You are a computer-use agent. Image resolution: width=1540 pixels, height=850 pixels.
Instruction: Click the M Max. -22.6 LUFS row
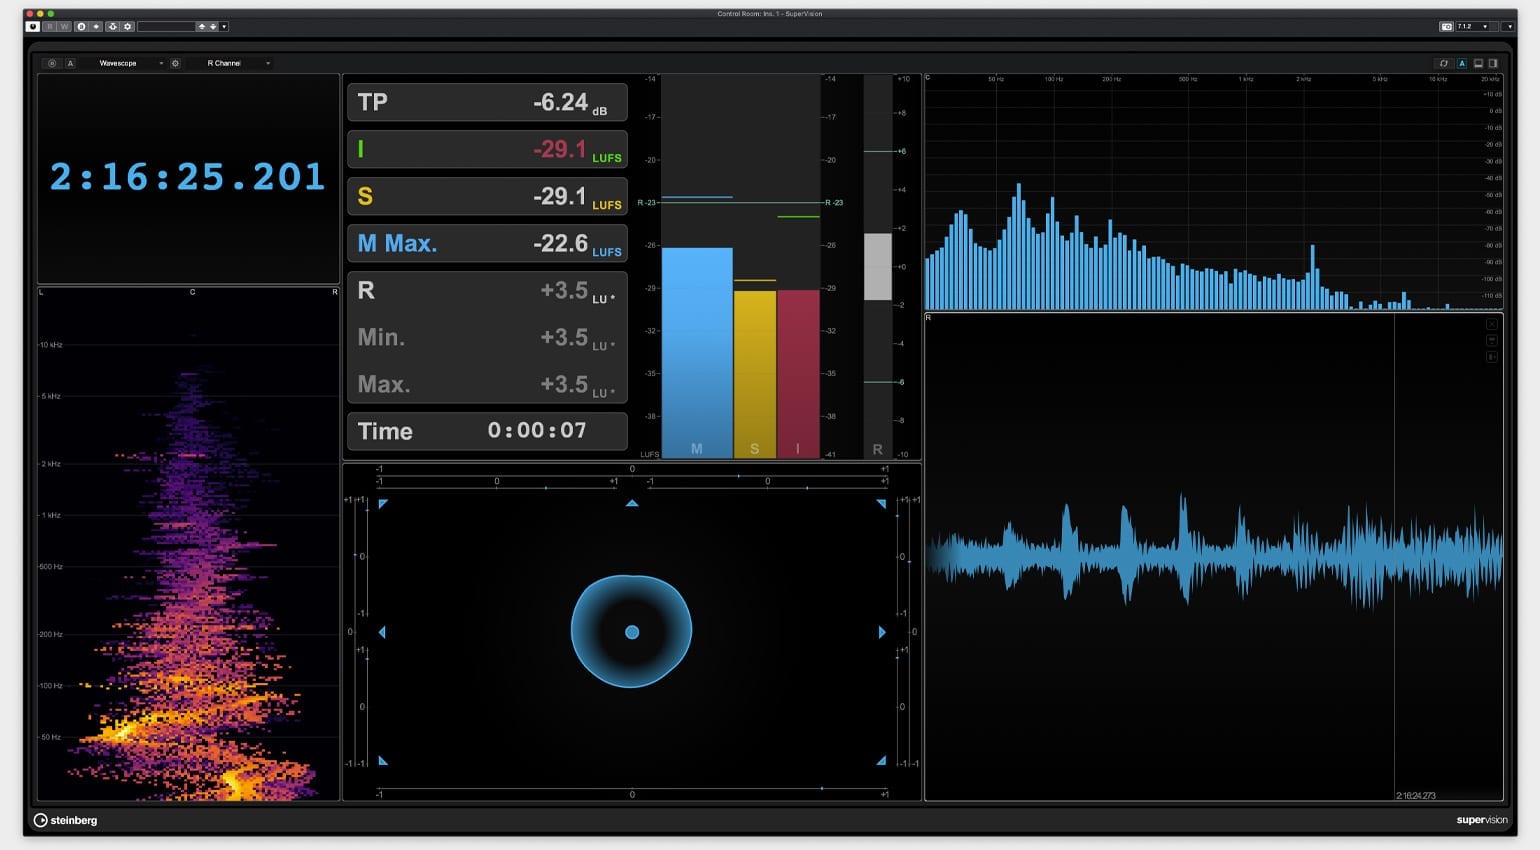click(x=487, y=243)
